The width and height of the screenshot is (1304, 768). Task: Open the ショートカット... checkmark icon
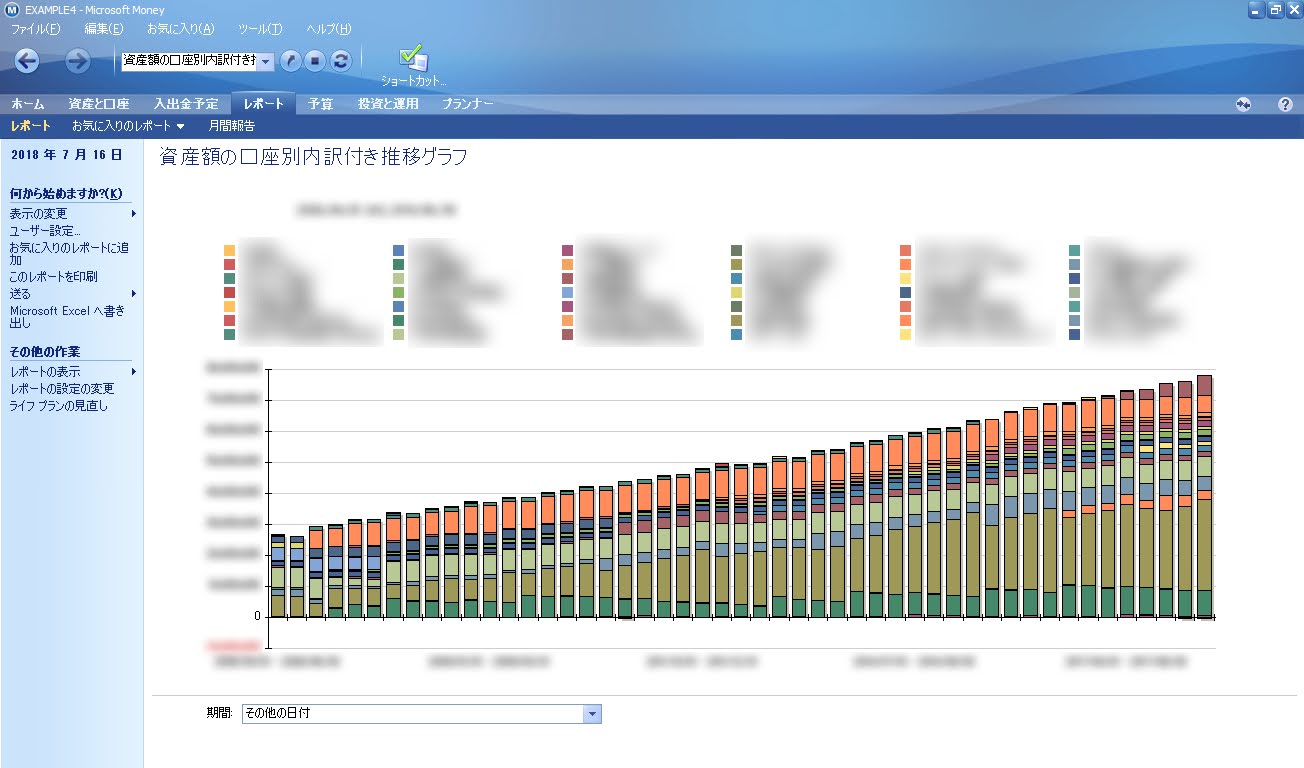coord(413,65)
